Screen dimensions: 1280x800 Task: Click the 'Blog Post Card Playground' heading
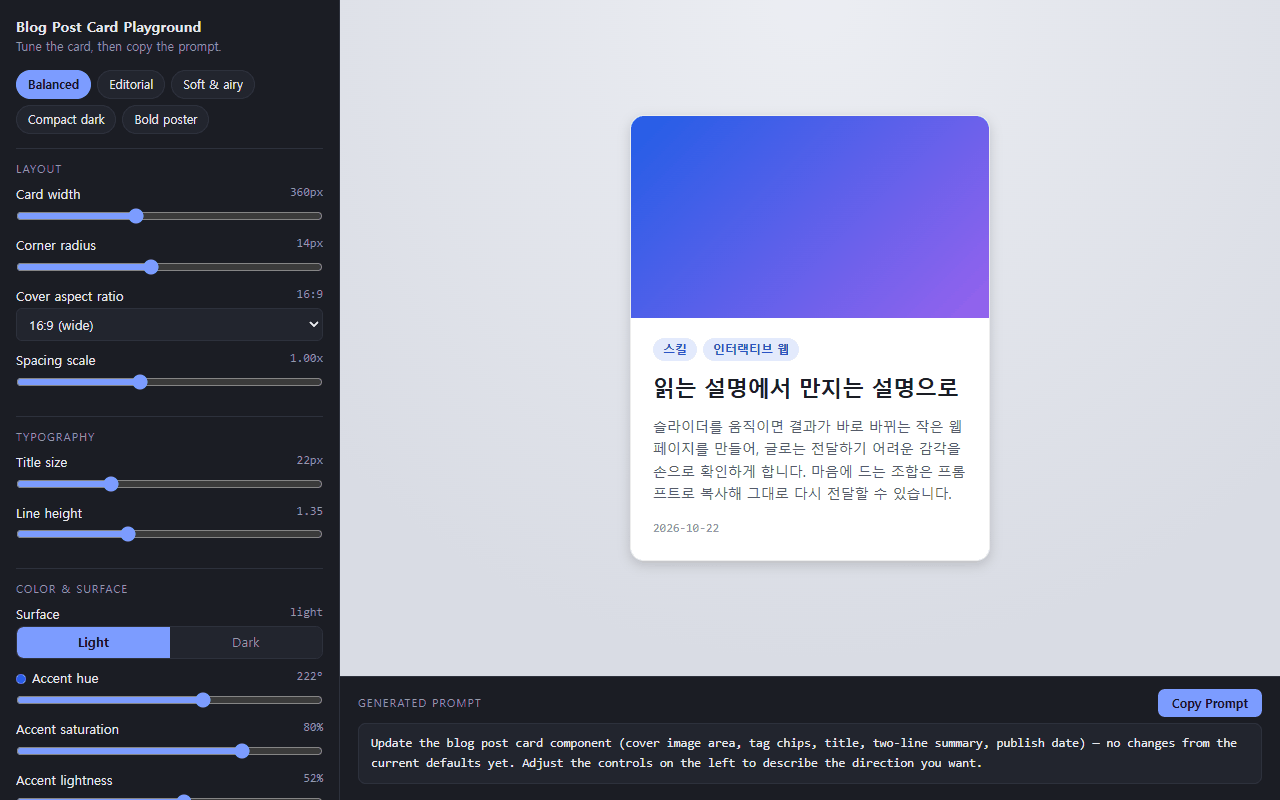click(108, 27)
